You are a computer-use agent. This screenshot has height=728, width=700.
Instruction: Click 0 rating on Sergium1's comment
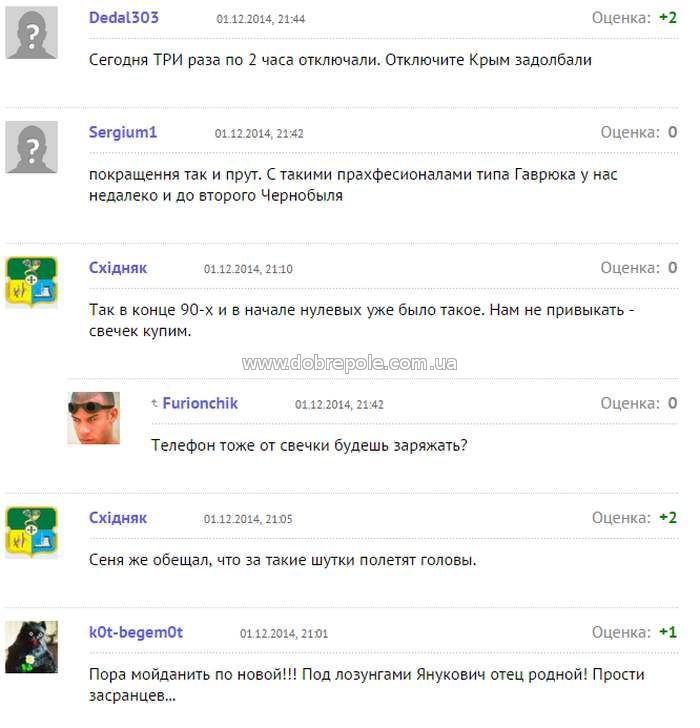tap(673, 132)
